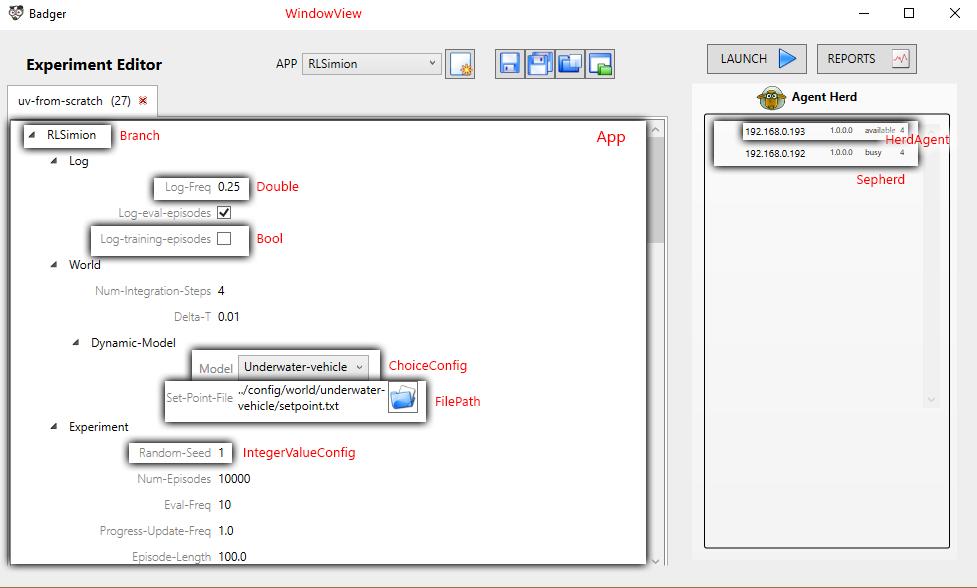Viewport: 977px width, 588px height.
Task: Click the stacked blue windows toolbar icon
Action: coord(570,64)
